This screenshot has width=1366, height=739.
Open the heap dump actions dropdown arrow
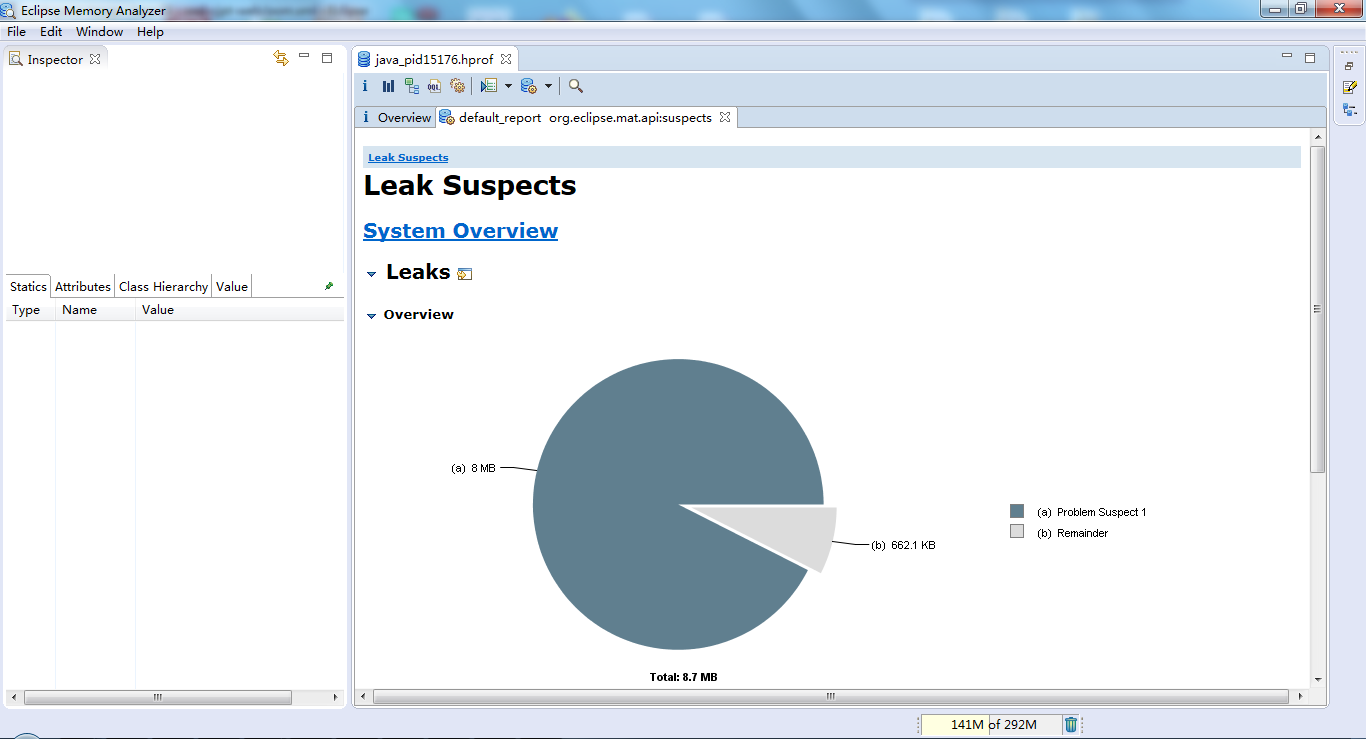tap(548, 86)
